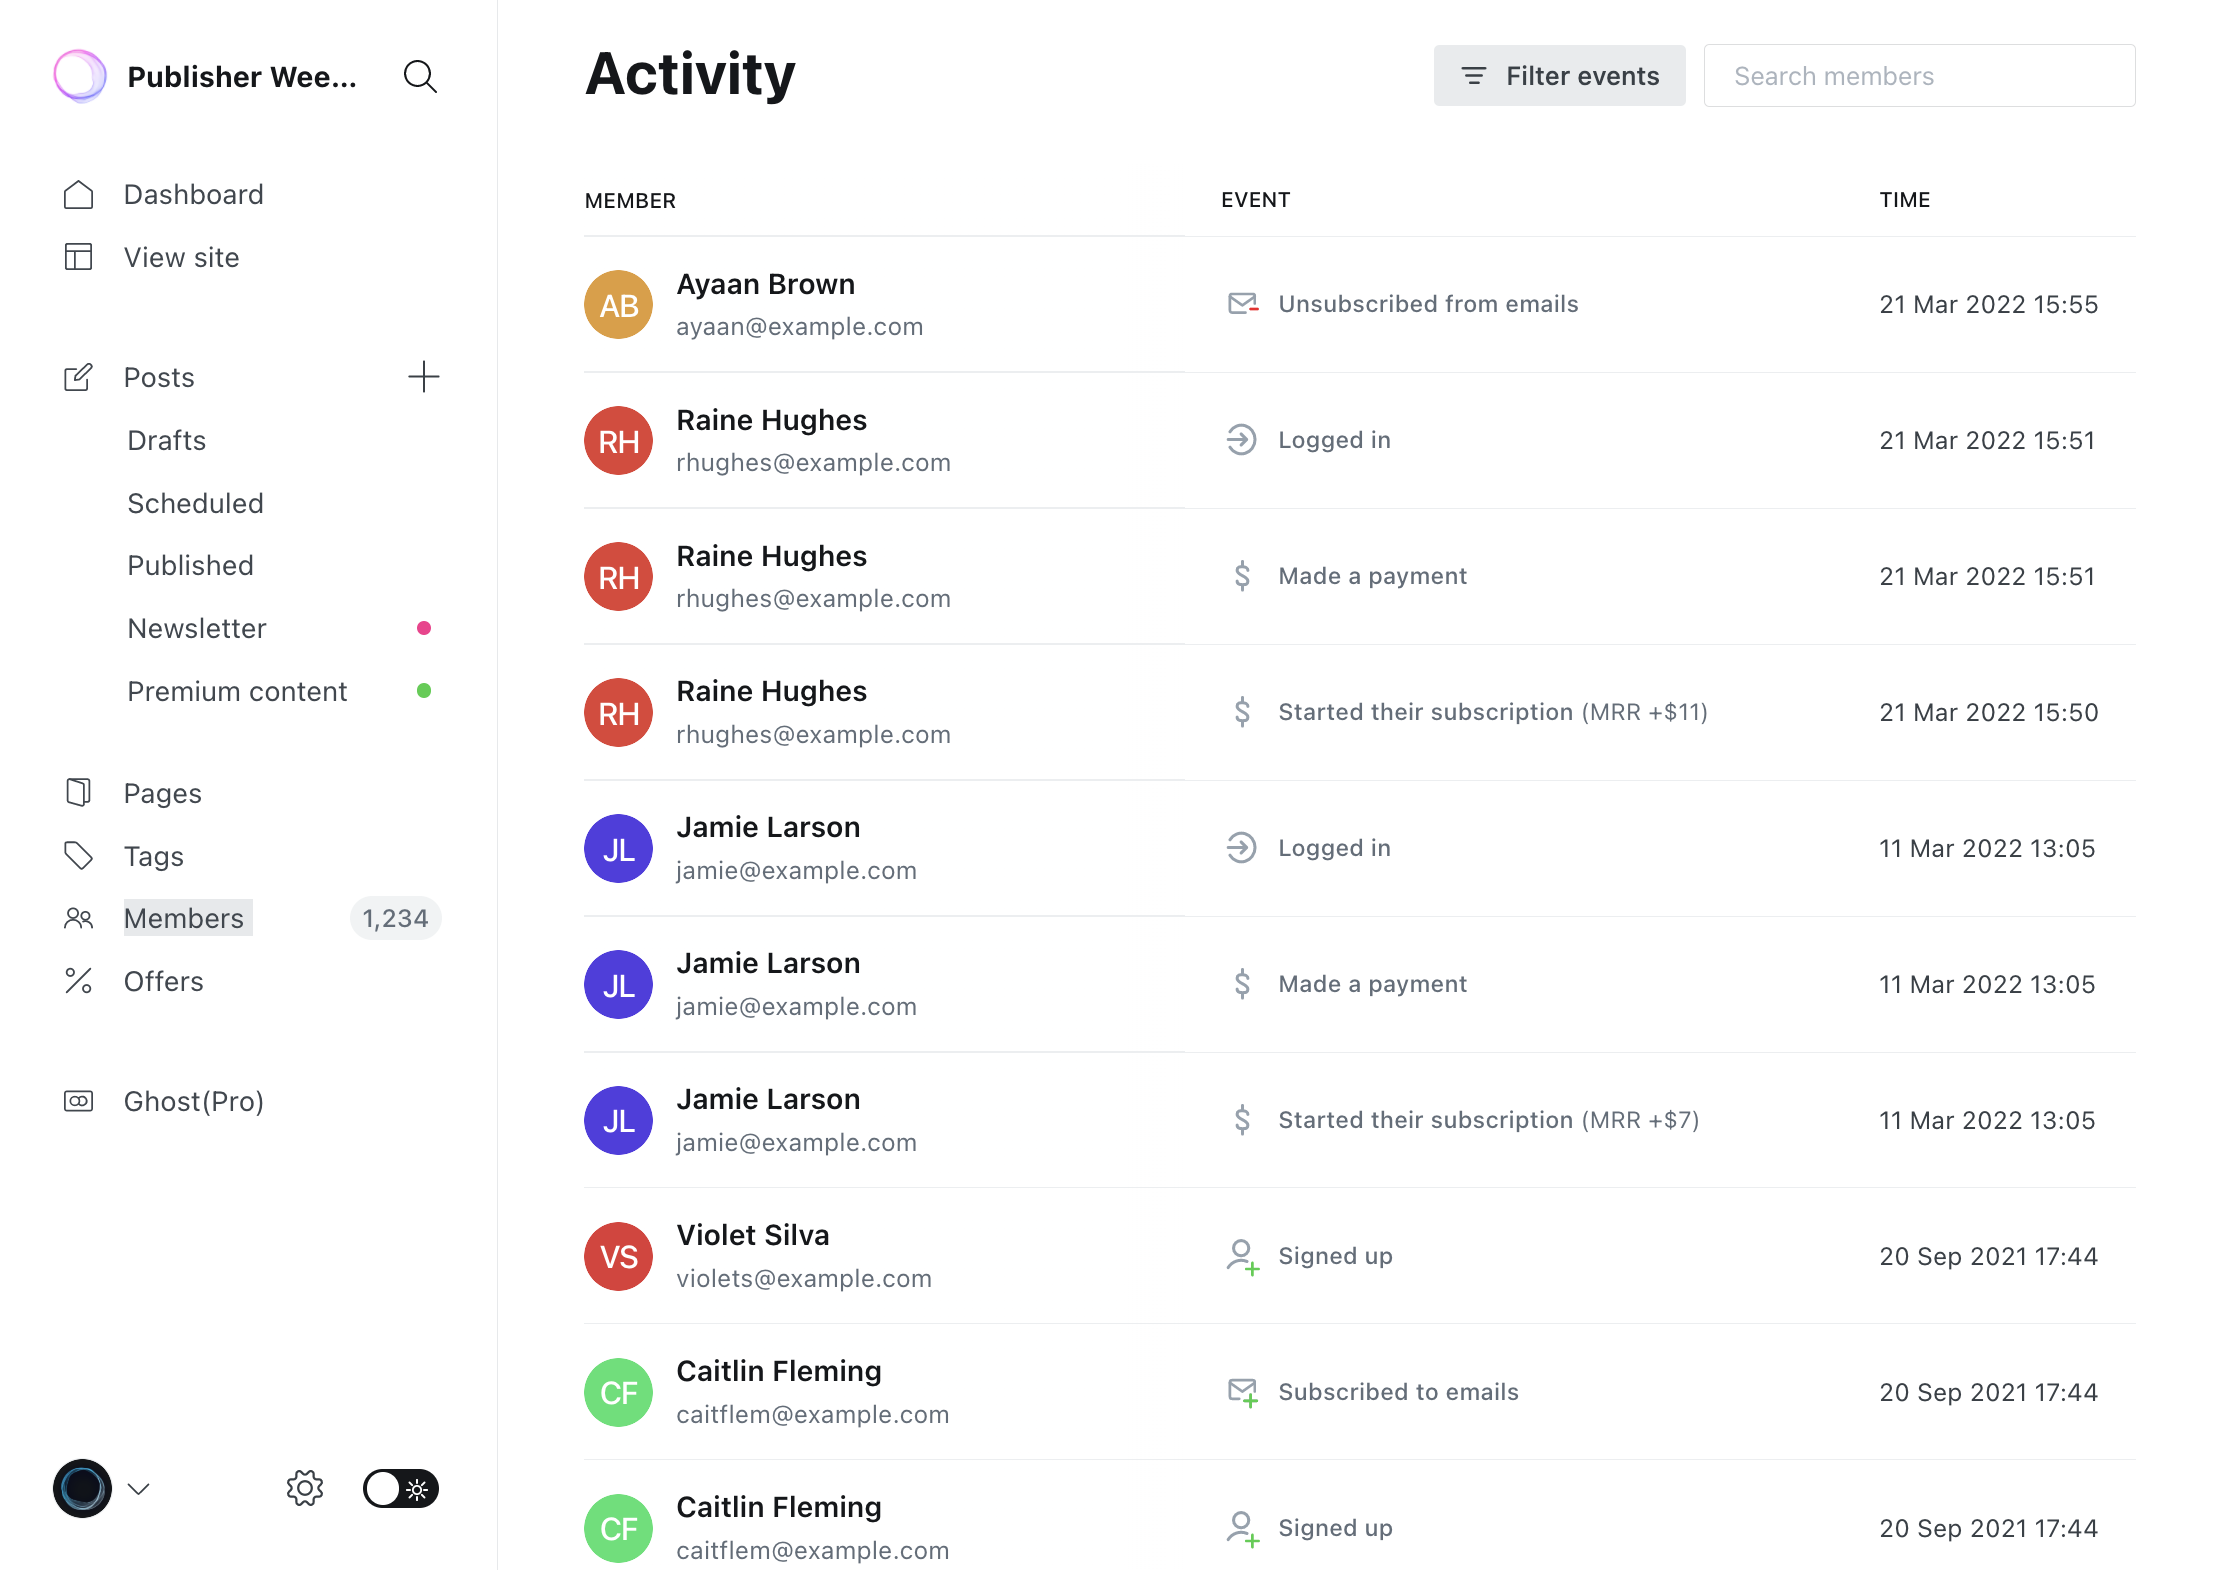
Task: Click the '21 Mar 2022 15:50' timestamp
Action: point(1989,712)
